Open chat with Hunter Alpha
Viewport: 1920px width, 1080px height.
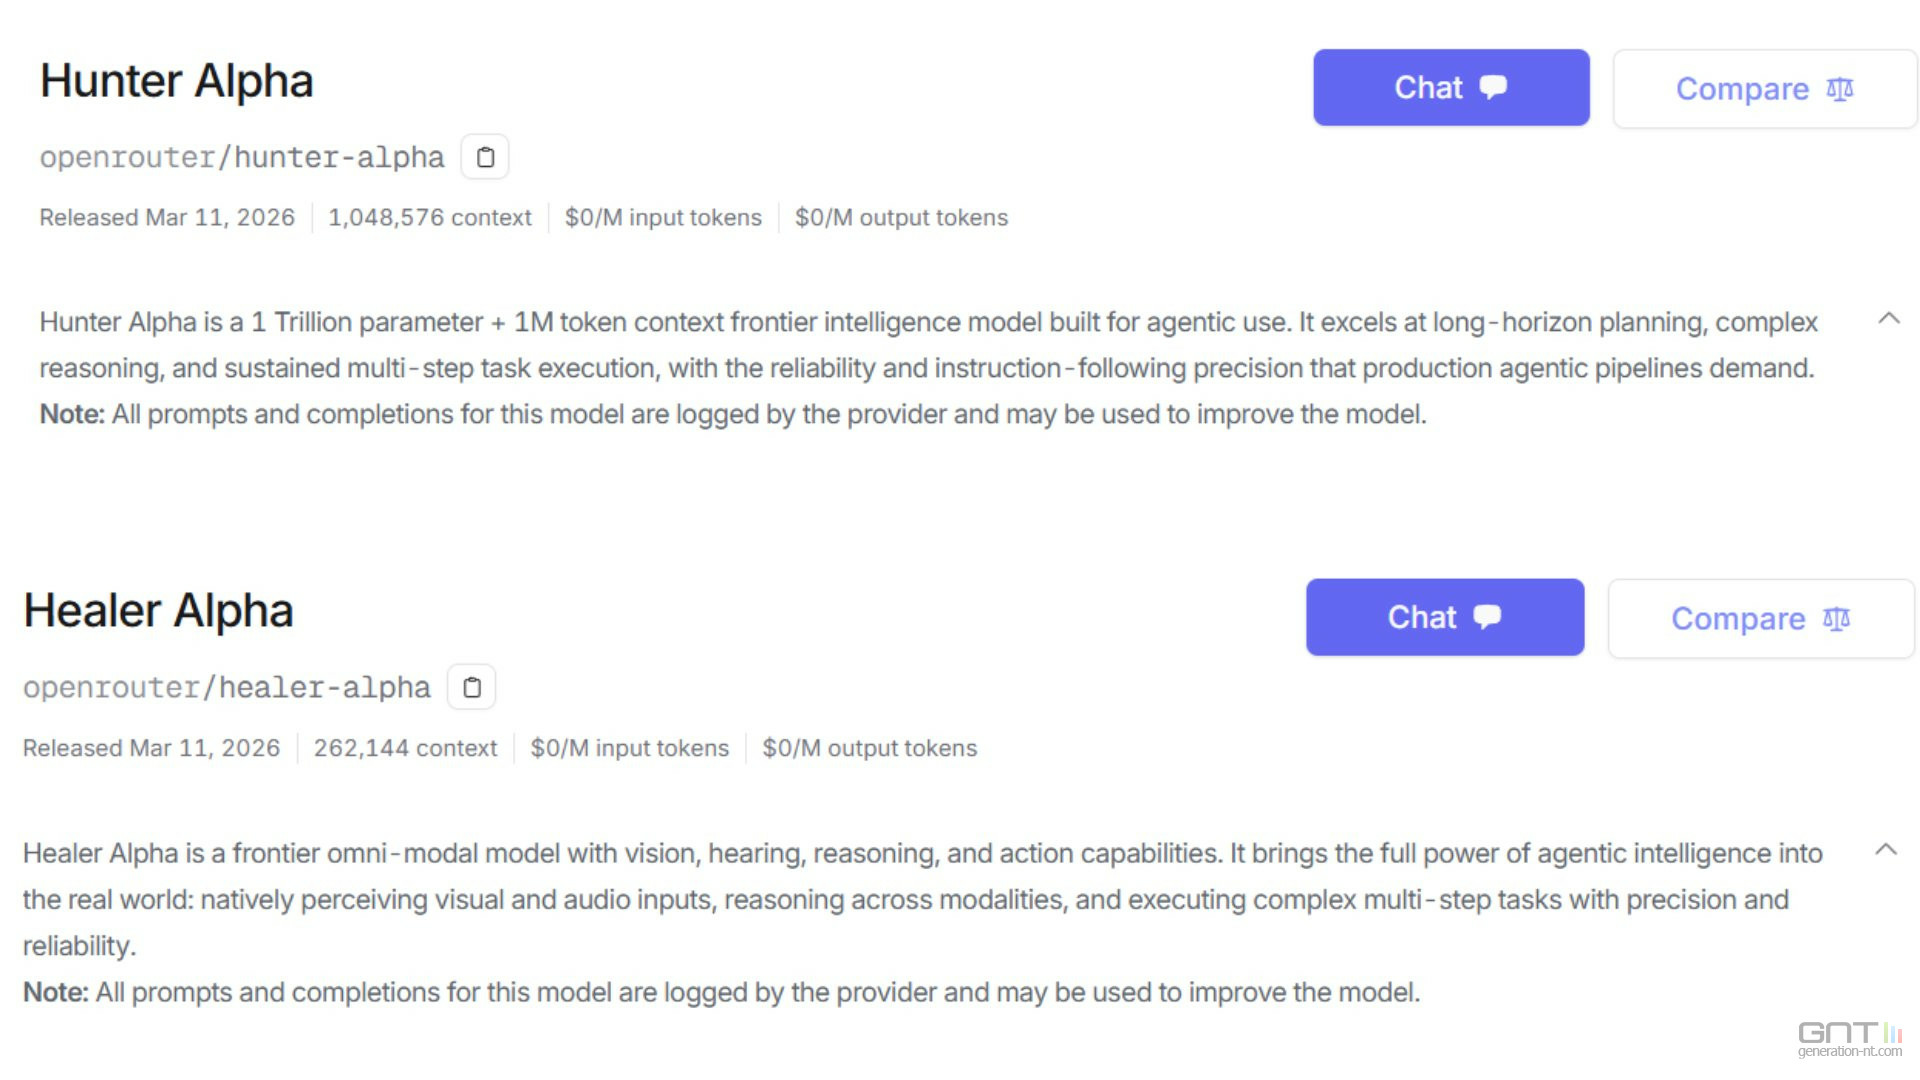(x=1451, y=87)
